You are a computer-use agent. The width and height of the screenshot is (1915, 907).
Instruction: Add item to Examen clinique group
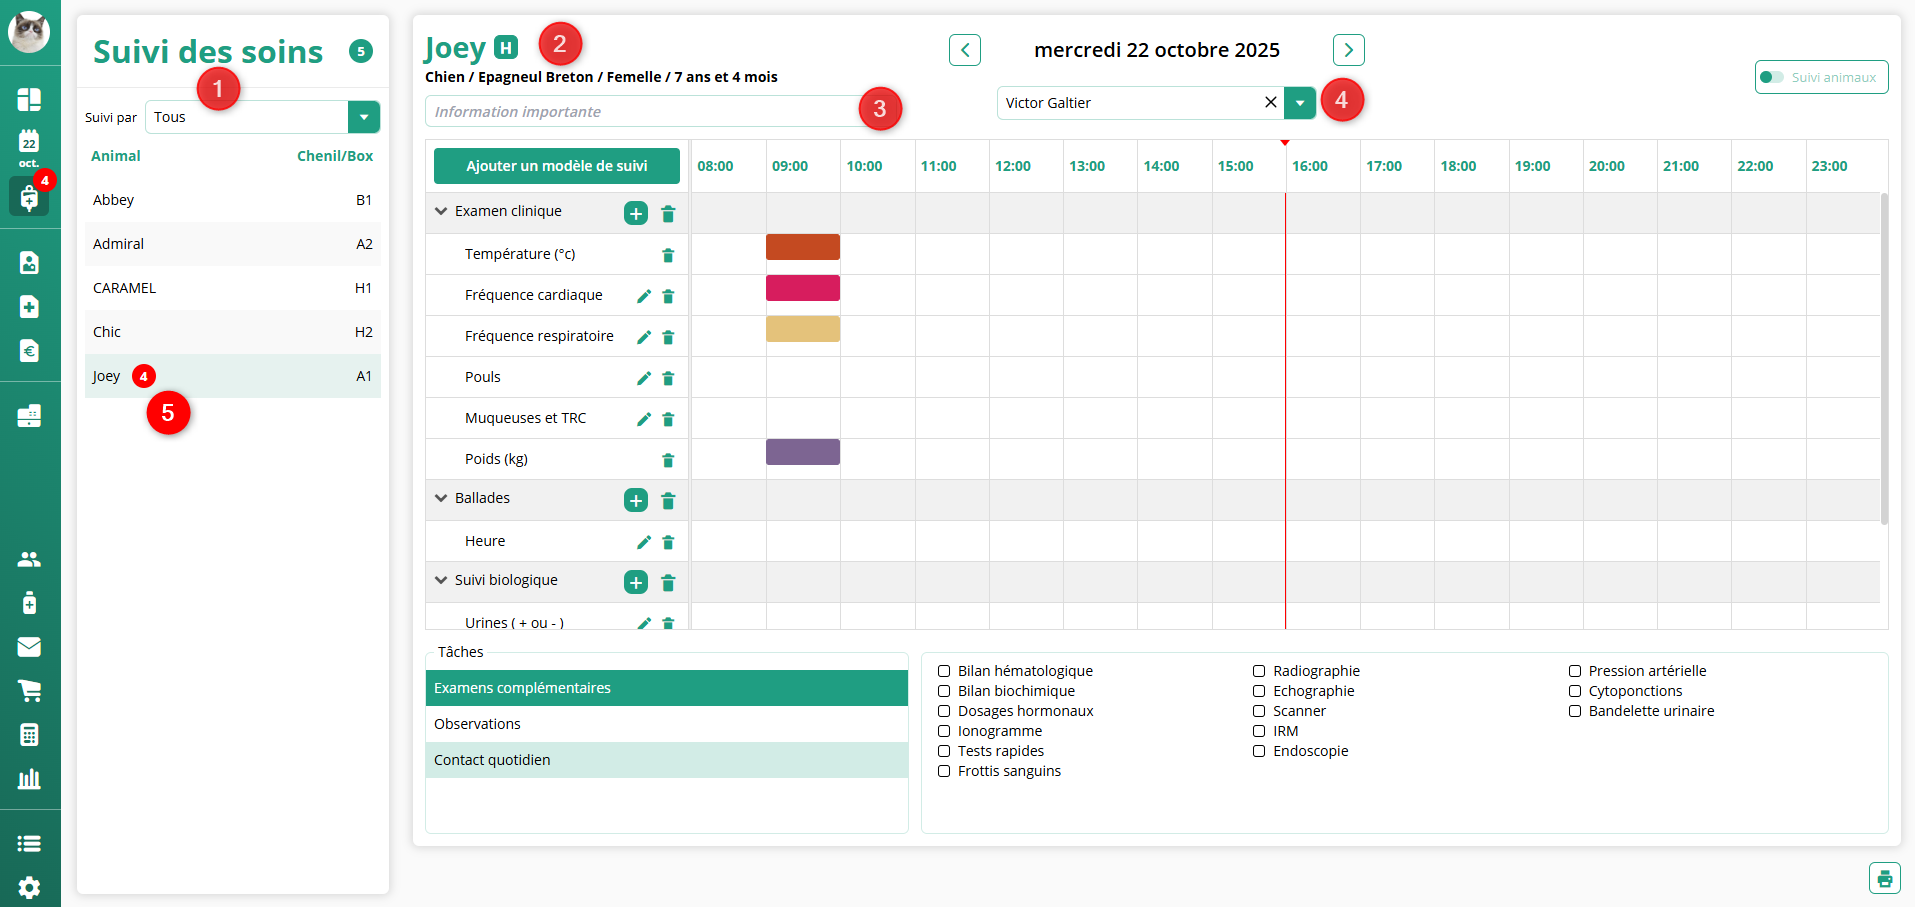[636, 213]
